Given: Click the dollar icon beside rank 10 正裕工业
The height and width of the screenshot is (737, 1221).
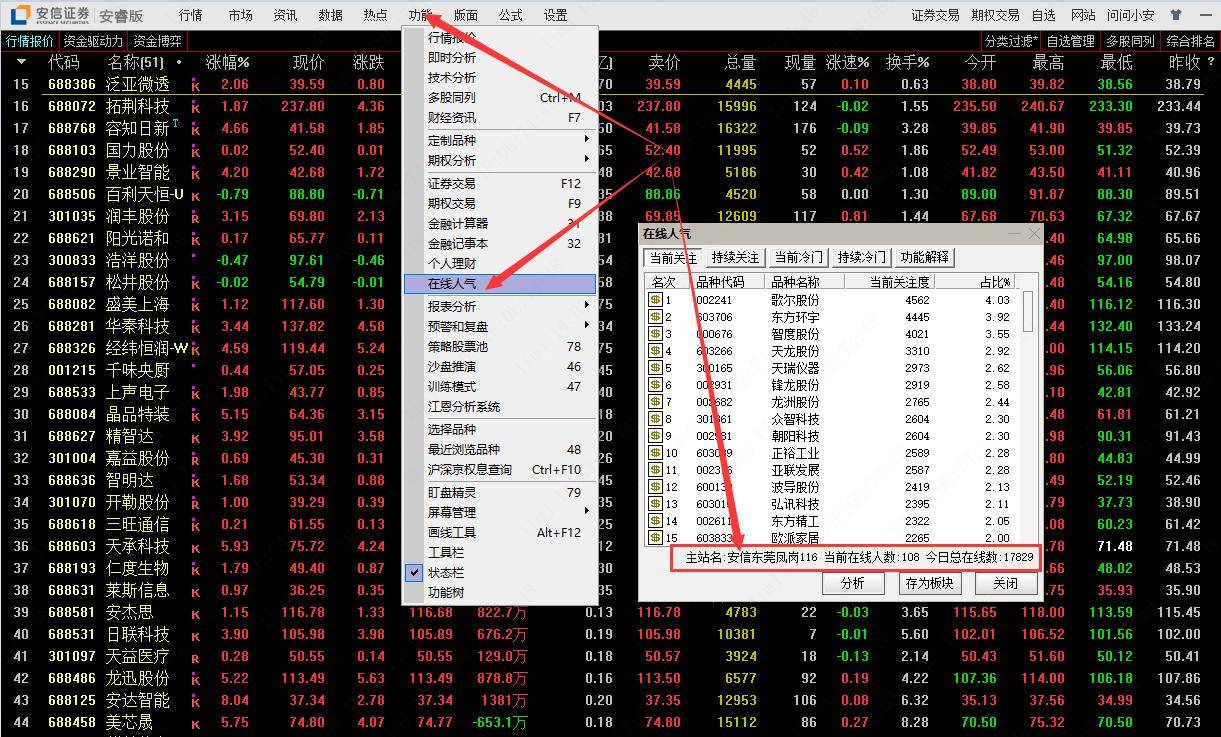Looking at the screenshot, I should (656, 453).
